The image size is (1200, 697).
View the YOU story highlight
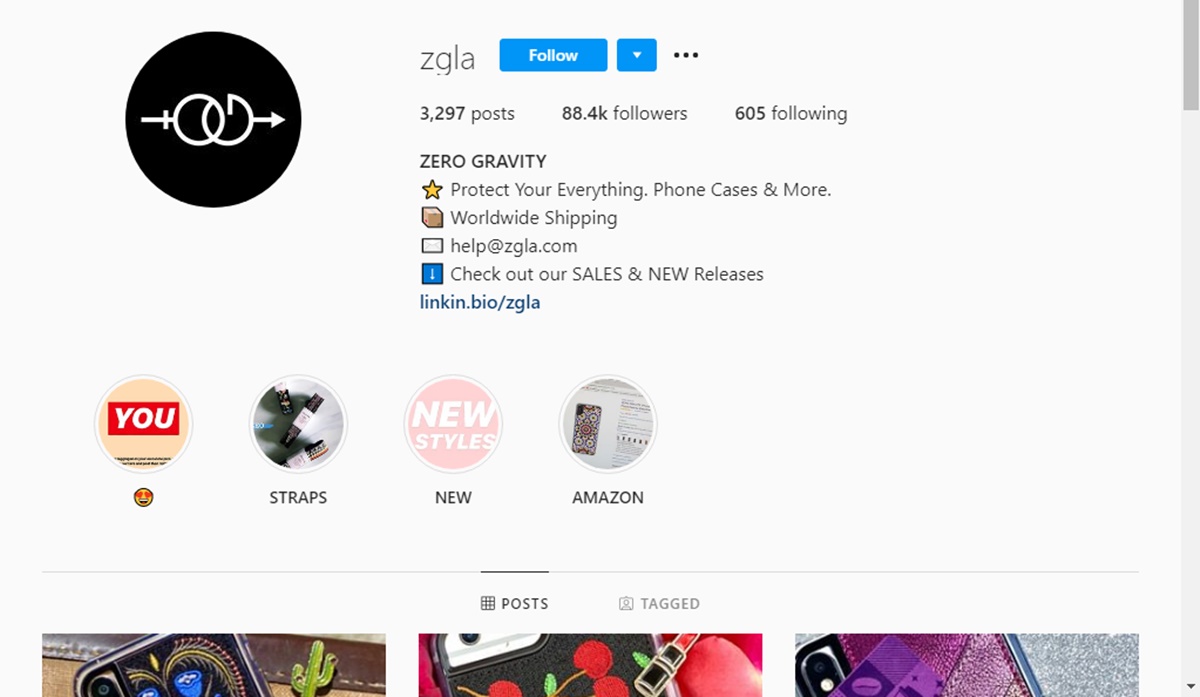click(143, 424)
